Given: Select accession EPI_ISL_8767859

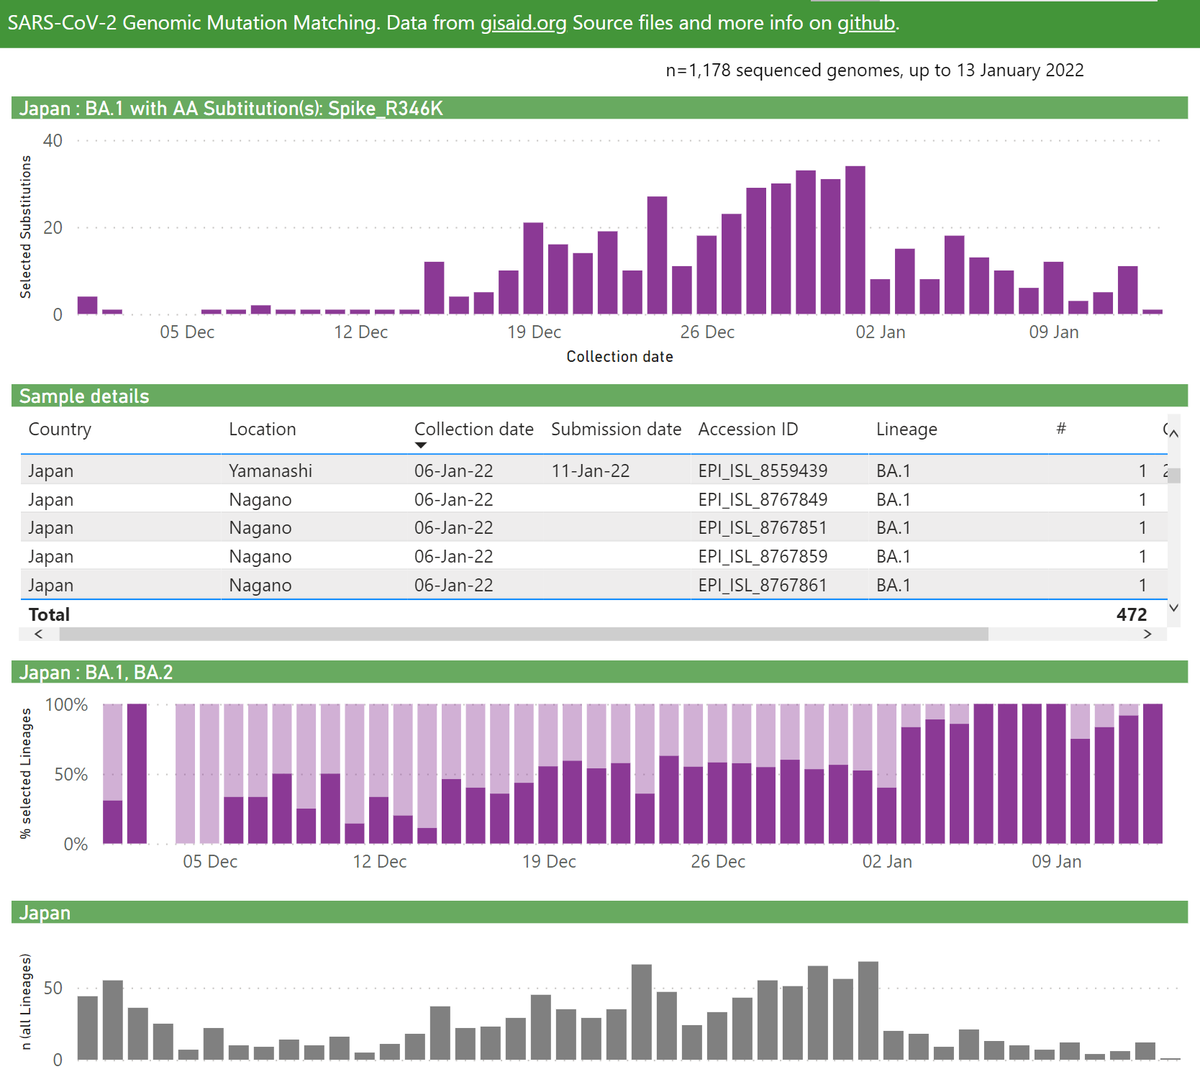Looking at the screenshot, I should pos(763,556).
